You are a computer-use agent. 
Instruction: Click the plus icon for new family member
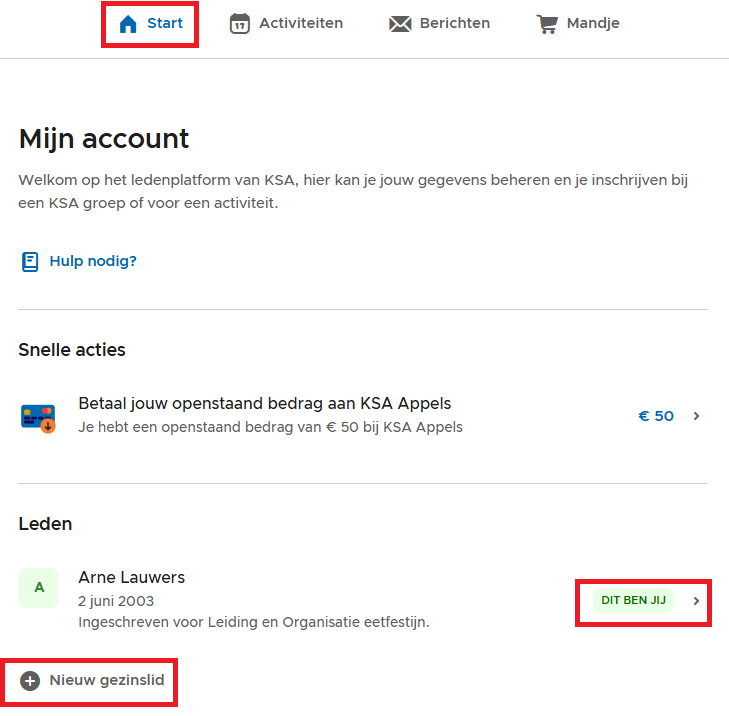(30, 681)
